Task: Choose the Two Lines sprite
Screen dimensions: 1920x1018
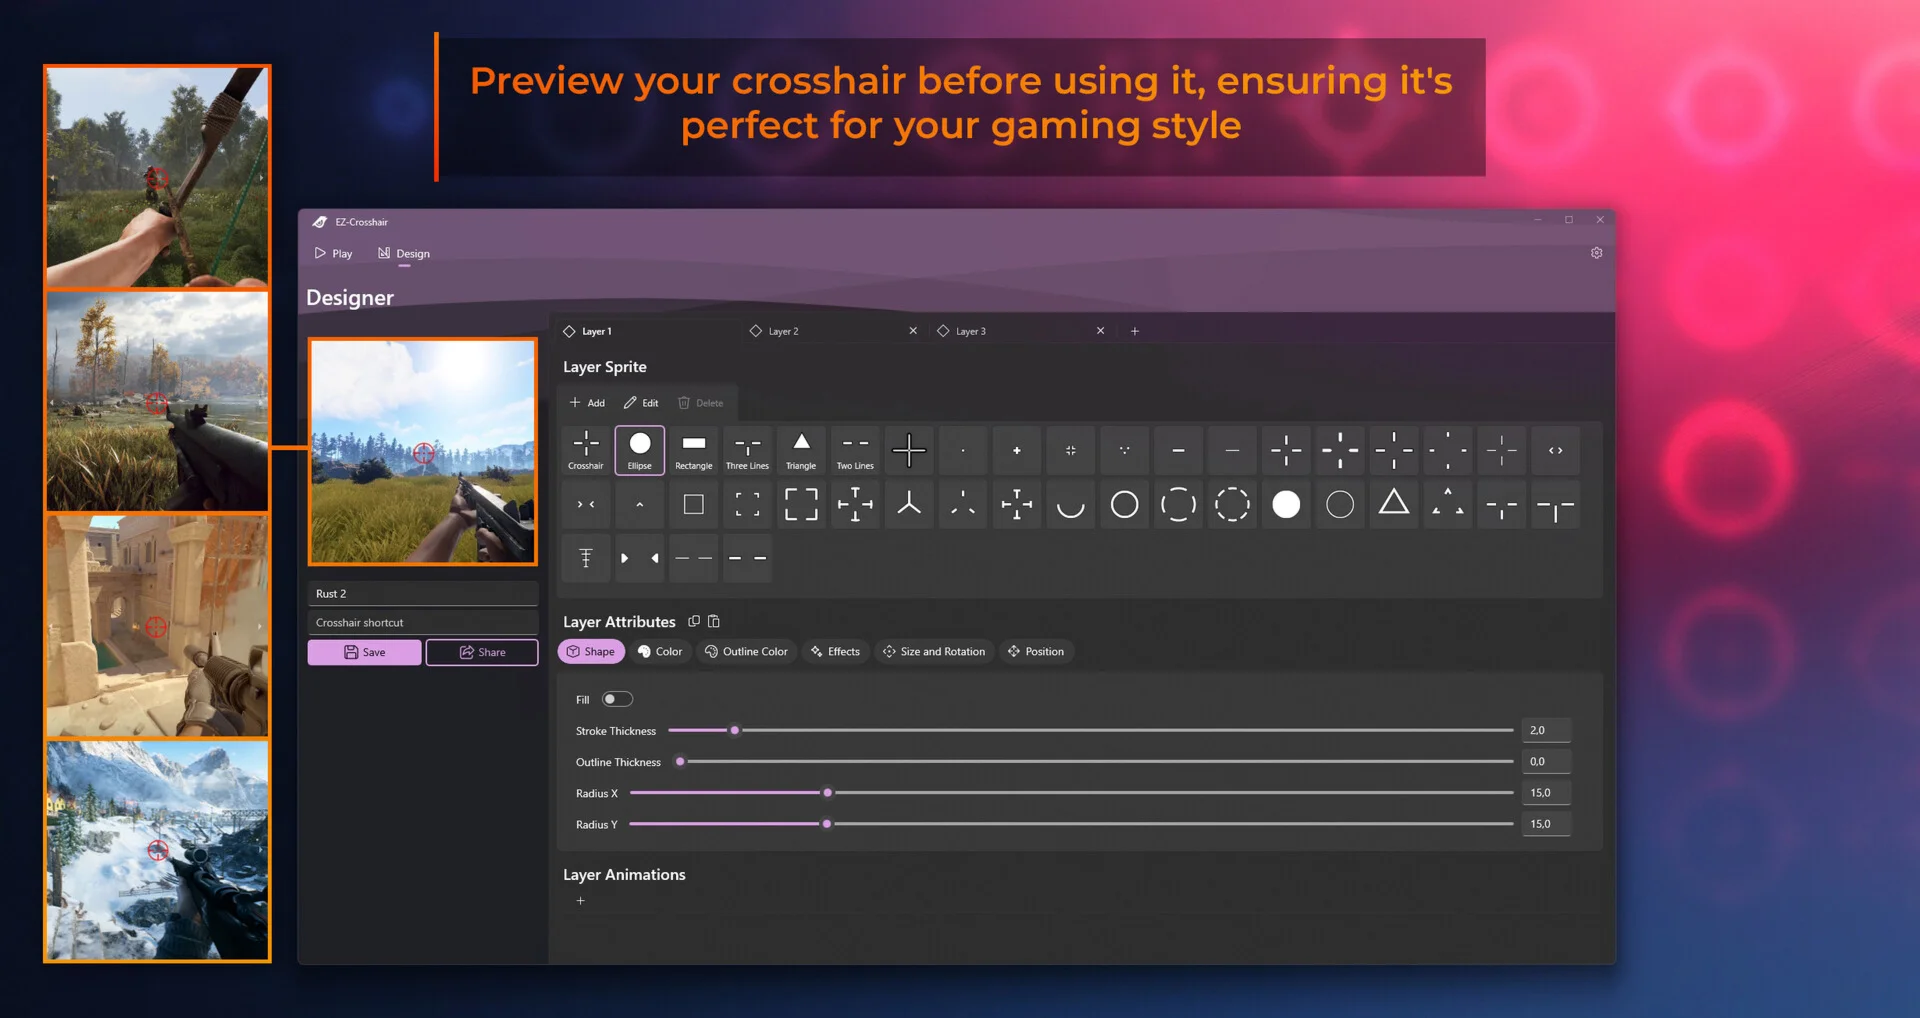Action: click(855, 449)
